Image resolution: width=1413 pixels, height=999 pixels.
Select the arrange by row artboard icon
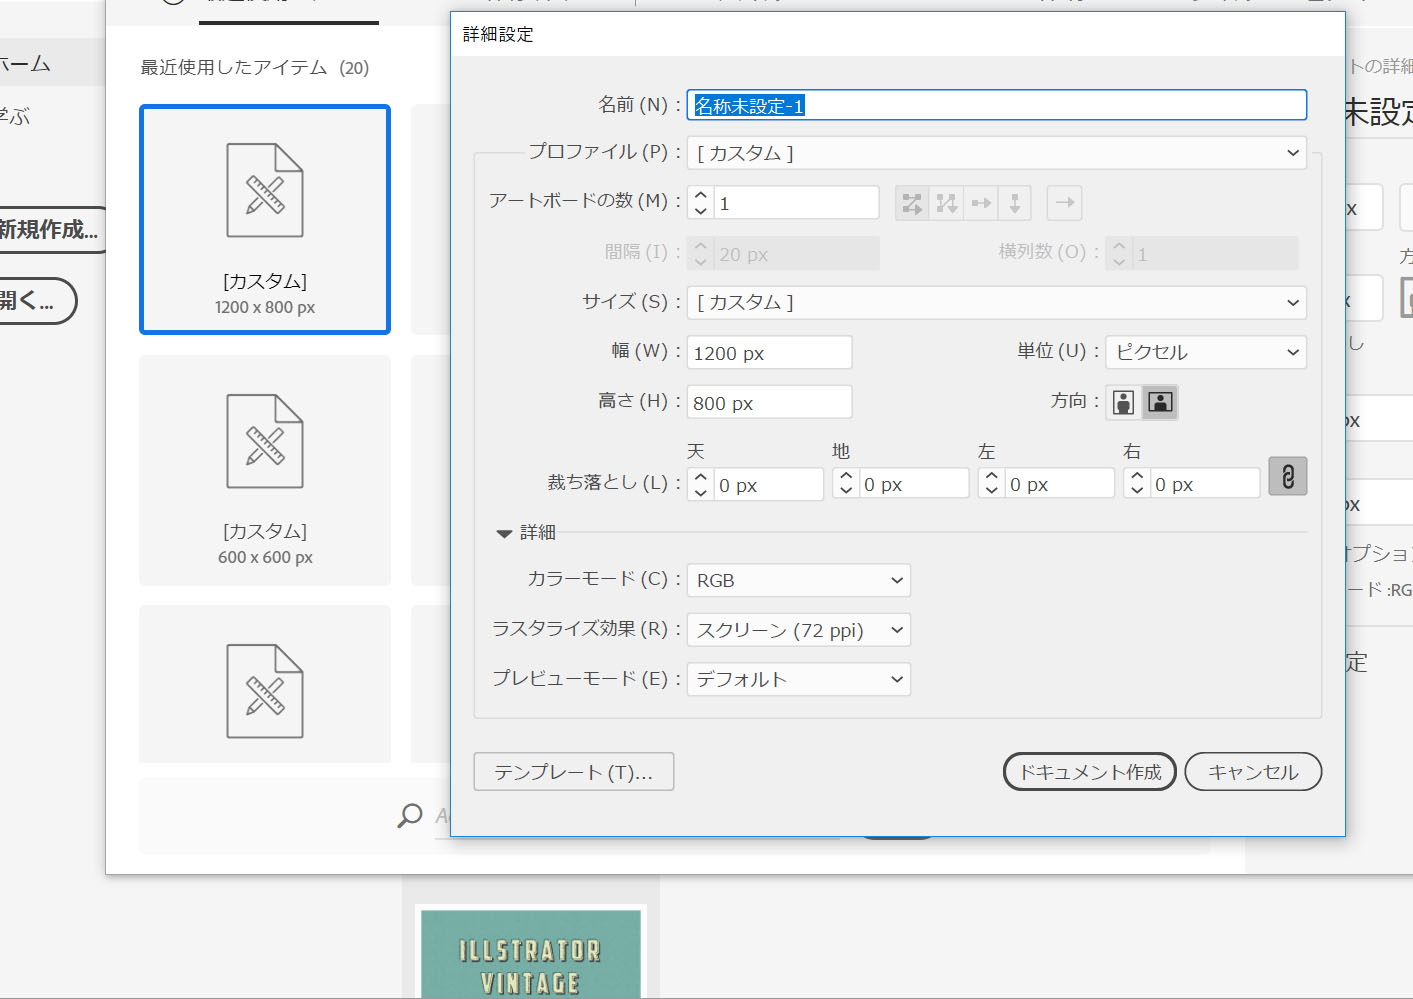click(x=981, y=204)
